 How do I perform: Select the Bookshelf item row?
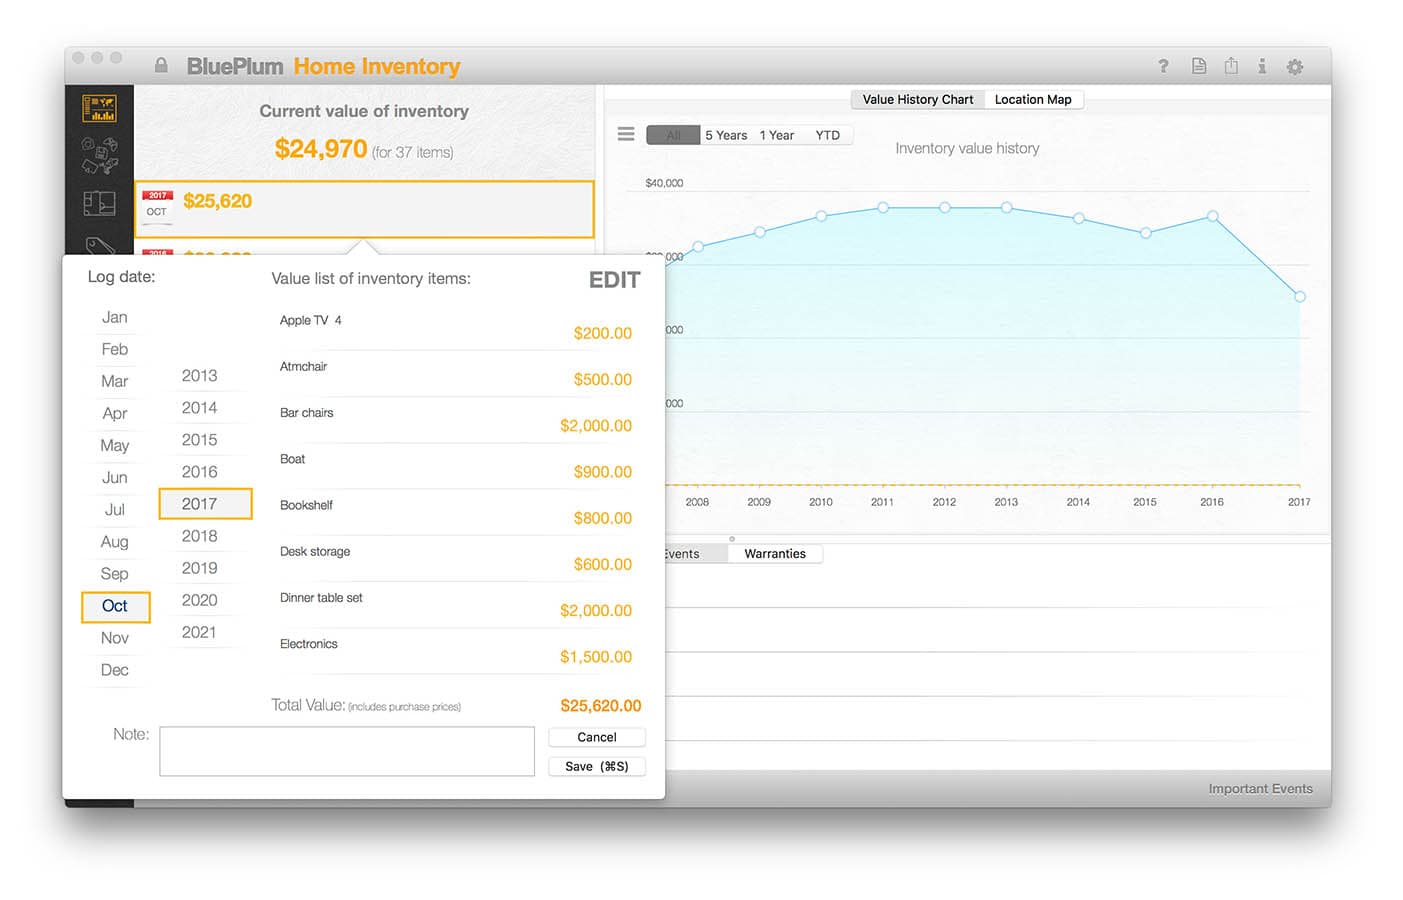[456, 512]
